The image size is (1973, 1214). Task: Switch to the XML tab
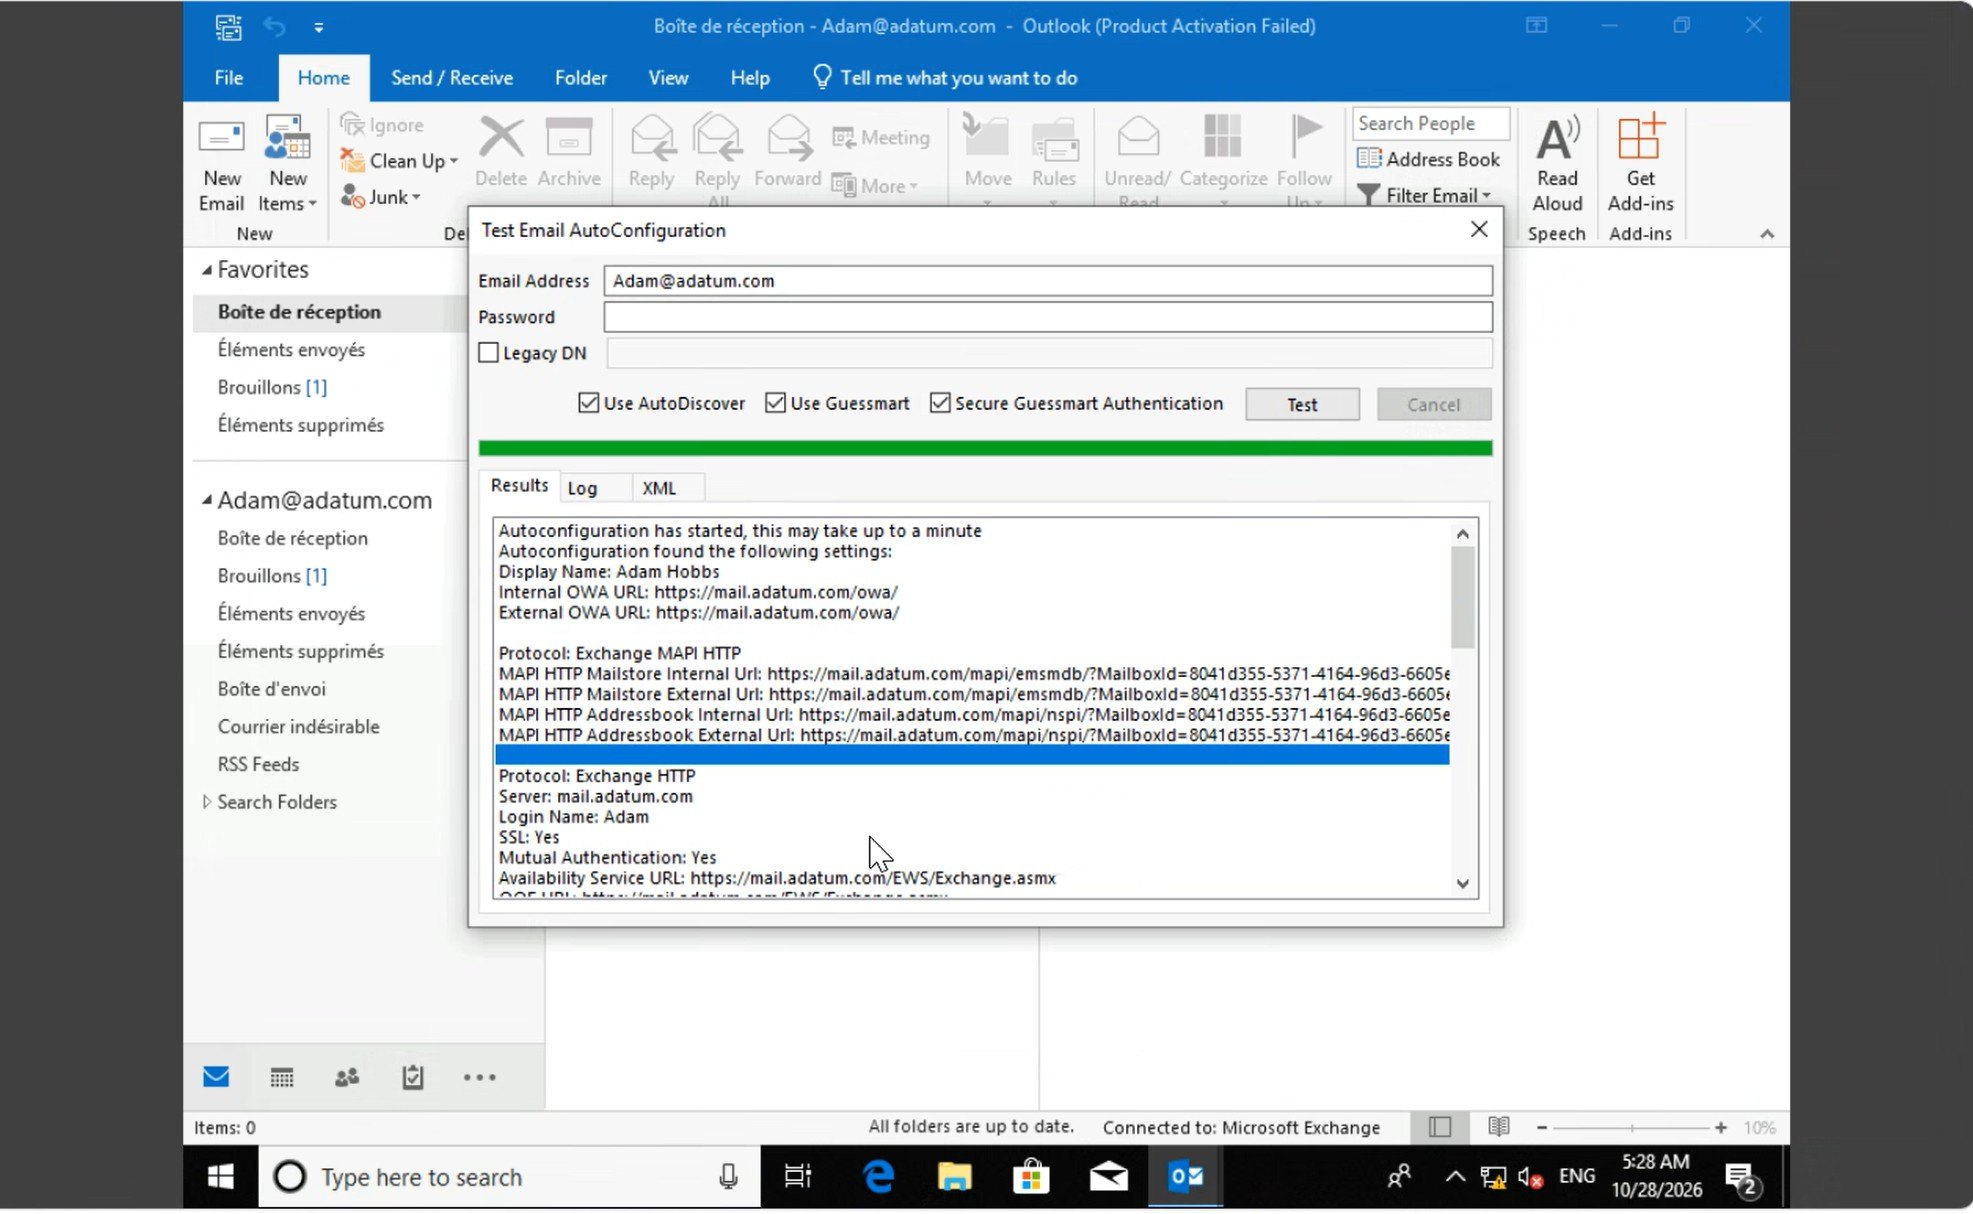coord(659,488)
